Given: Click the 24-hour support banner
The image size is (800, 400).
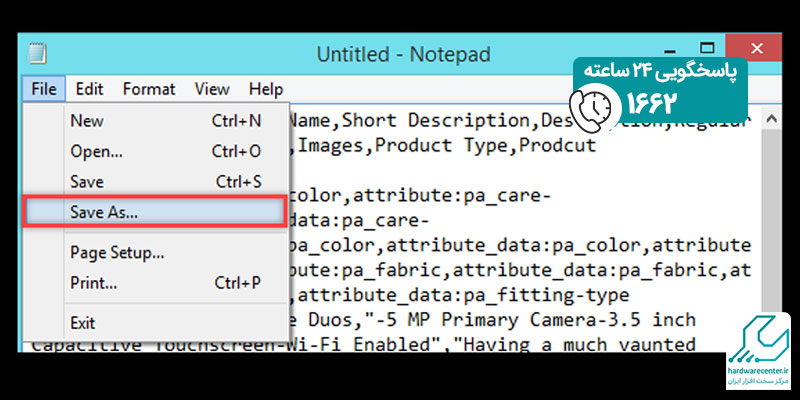Looking at the screenshot, I should pyautogui.click(x=660, y=90).
